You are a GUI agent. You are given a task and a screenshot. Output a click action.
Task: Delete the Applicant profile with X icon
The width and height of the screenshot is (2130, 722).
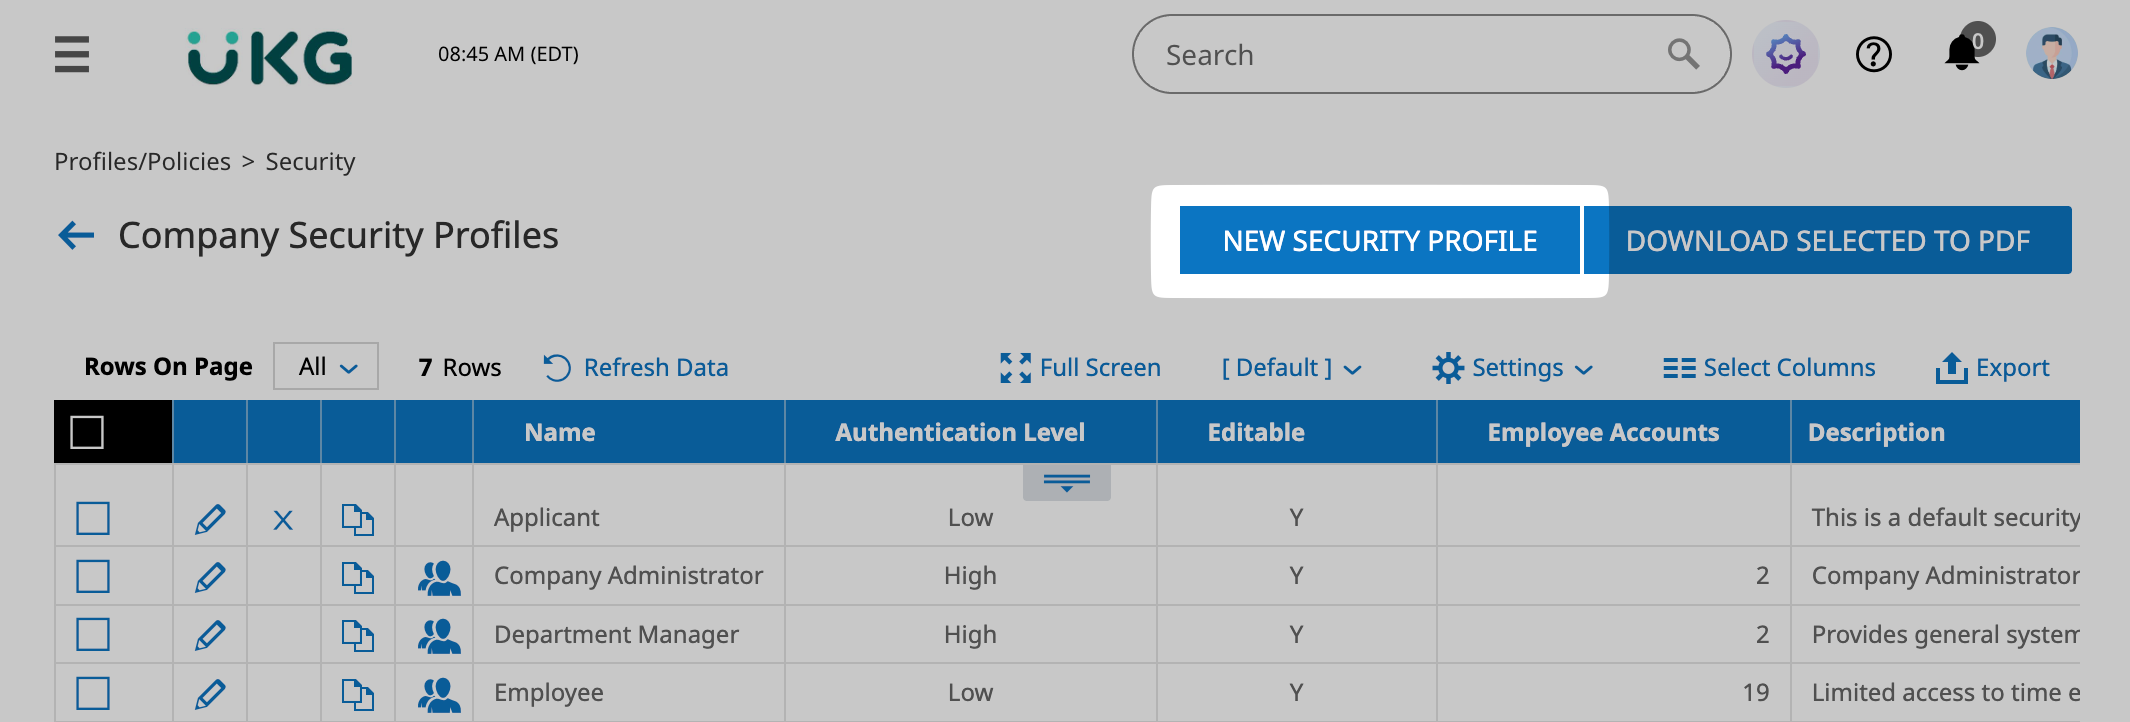283,520
